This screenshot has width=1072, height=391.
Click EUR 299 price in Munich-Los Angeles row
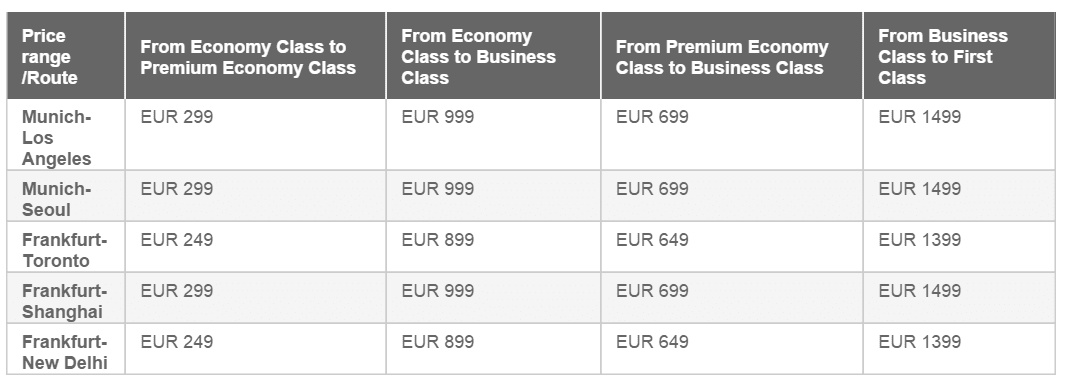coord(177,117)
